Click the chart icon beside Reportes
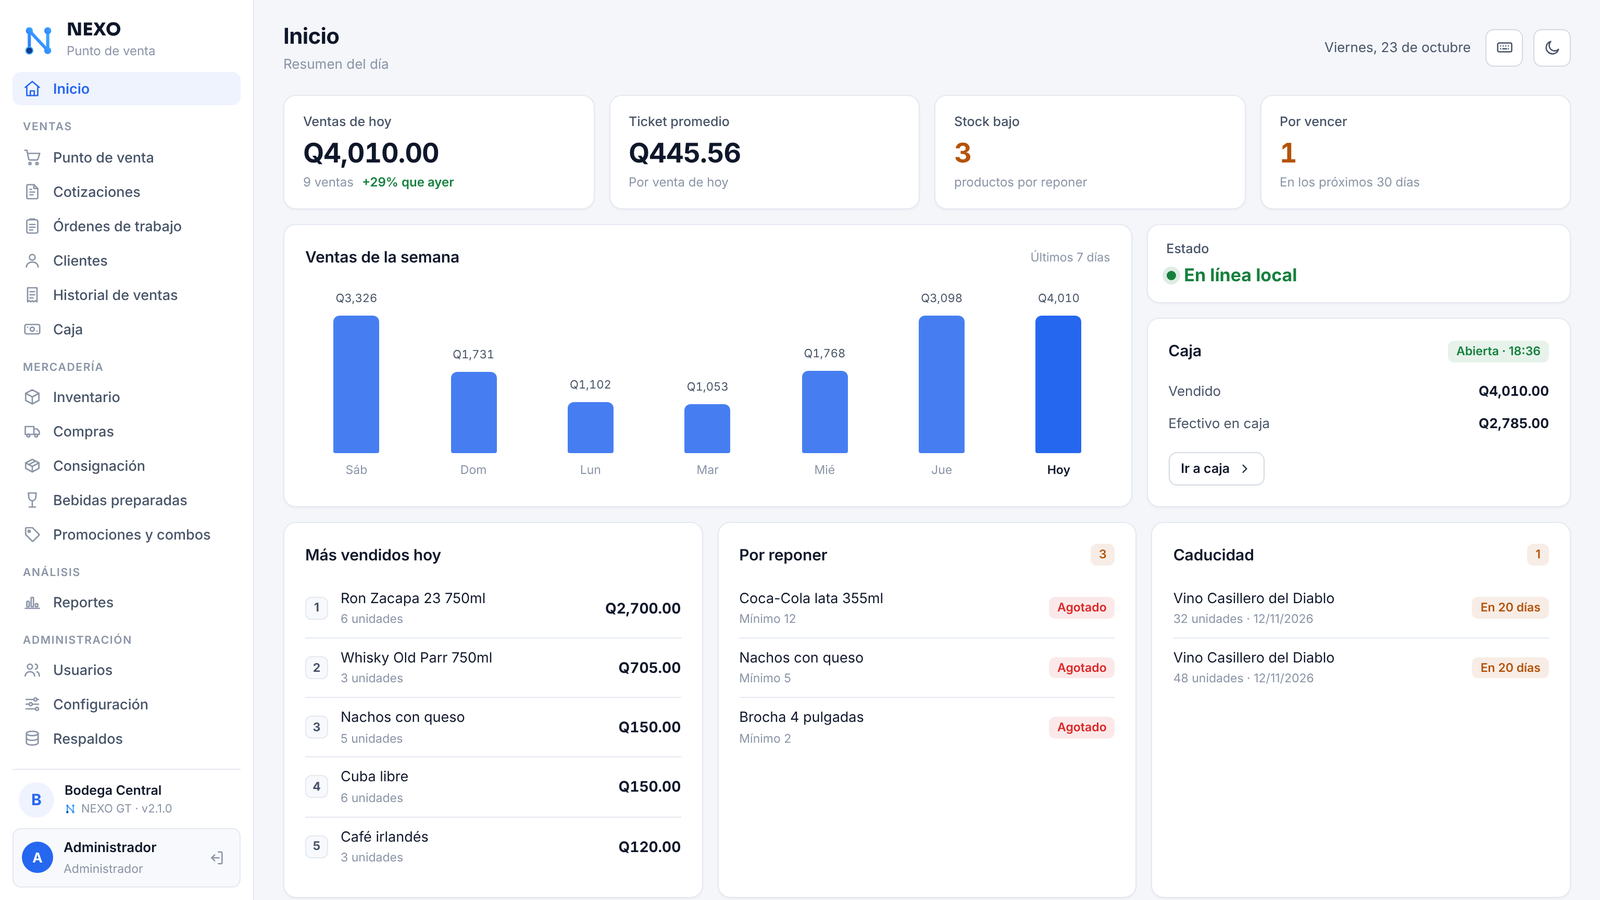Viewport: 1600px width, 900px height. (33, 603)
